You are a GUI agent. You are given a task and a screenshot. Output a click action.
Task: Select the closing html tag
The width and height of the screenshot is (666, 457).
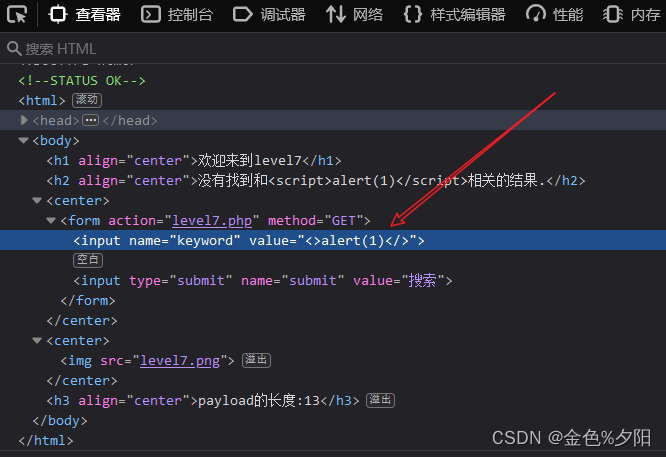(x=46, y=440)
